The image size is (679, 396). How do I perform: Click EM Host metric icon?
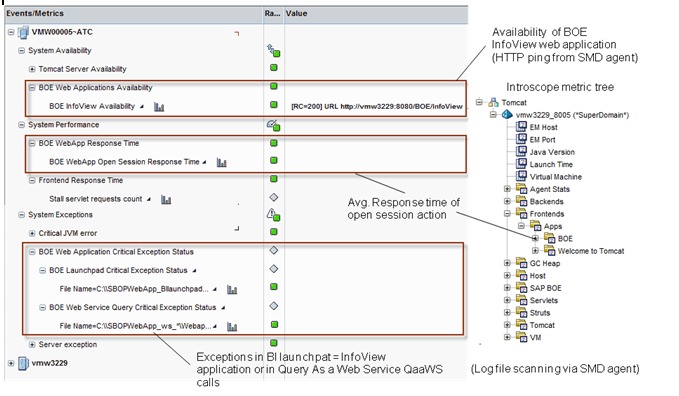[521, 127]
